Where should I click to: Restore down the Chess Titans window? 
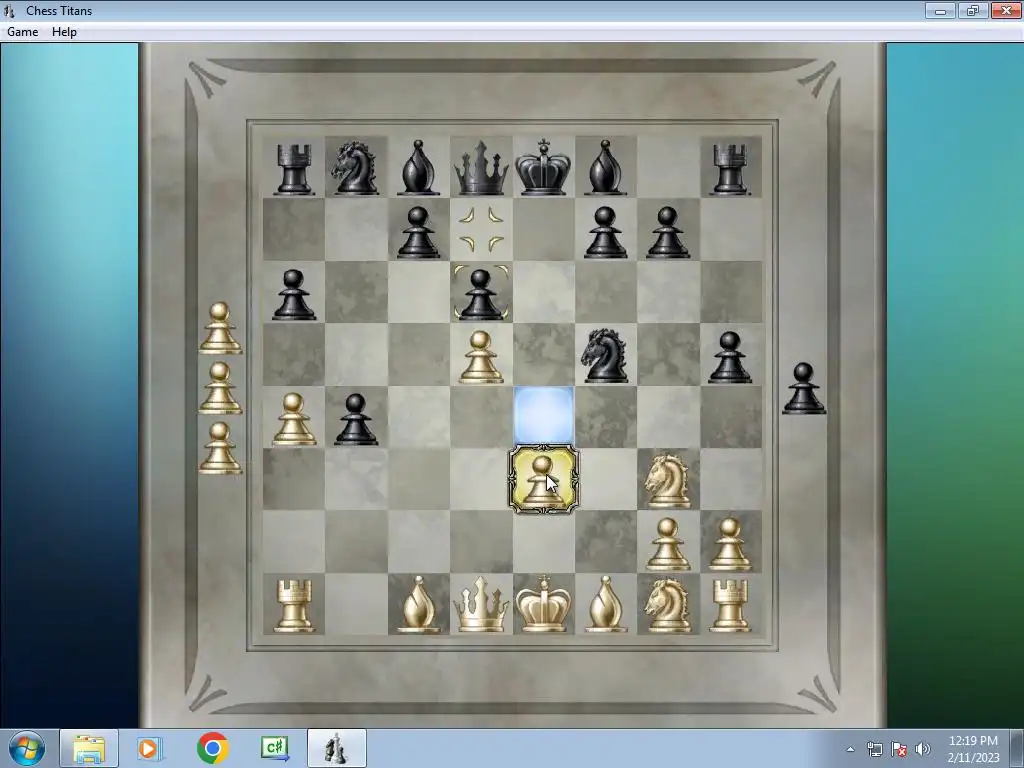click(972, 10)
